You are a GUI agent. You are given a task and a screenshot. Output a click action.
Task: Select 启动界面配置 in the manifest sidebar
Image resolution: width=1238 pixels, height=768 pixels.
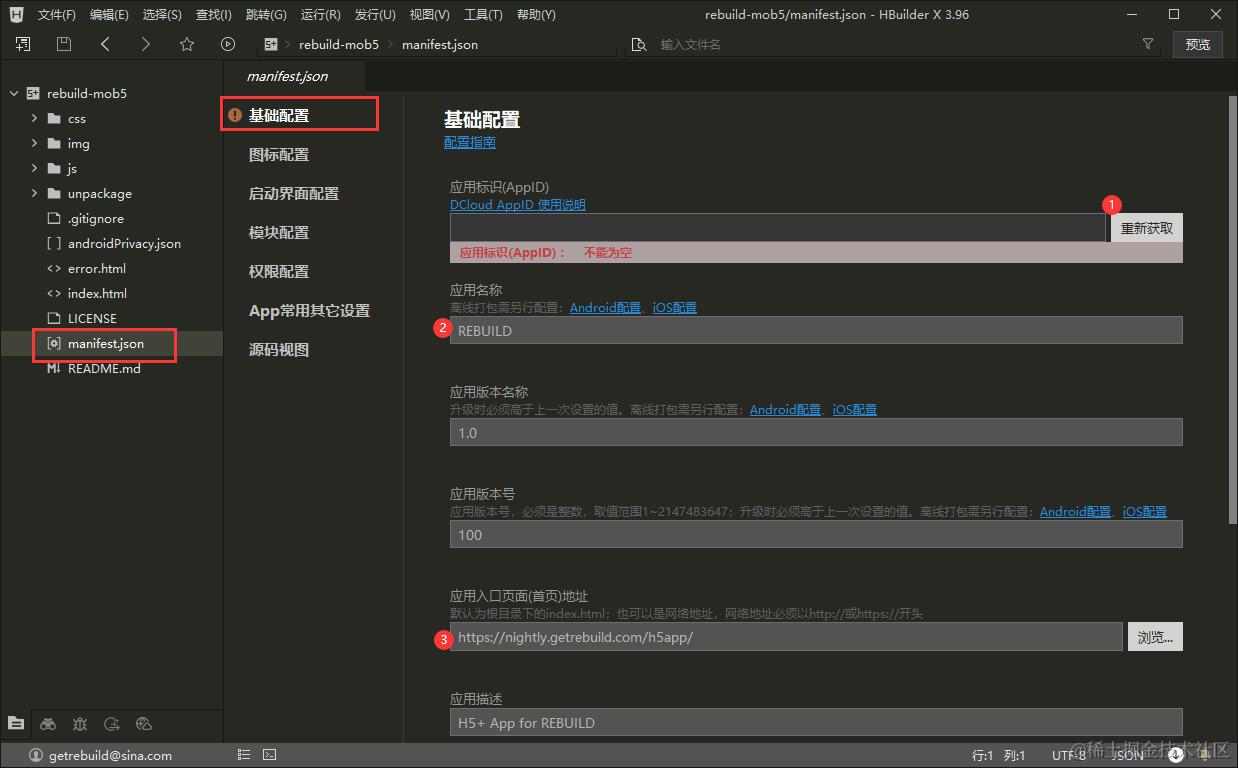coord(294,194)
